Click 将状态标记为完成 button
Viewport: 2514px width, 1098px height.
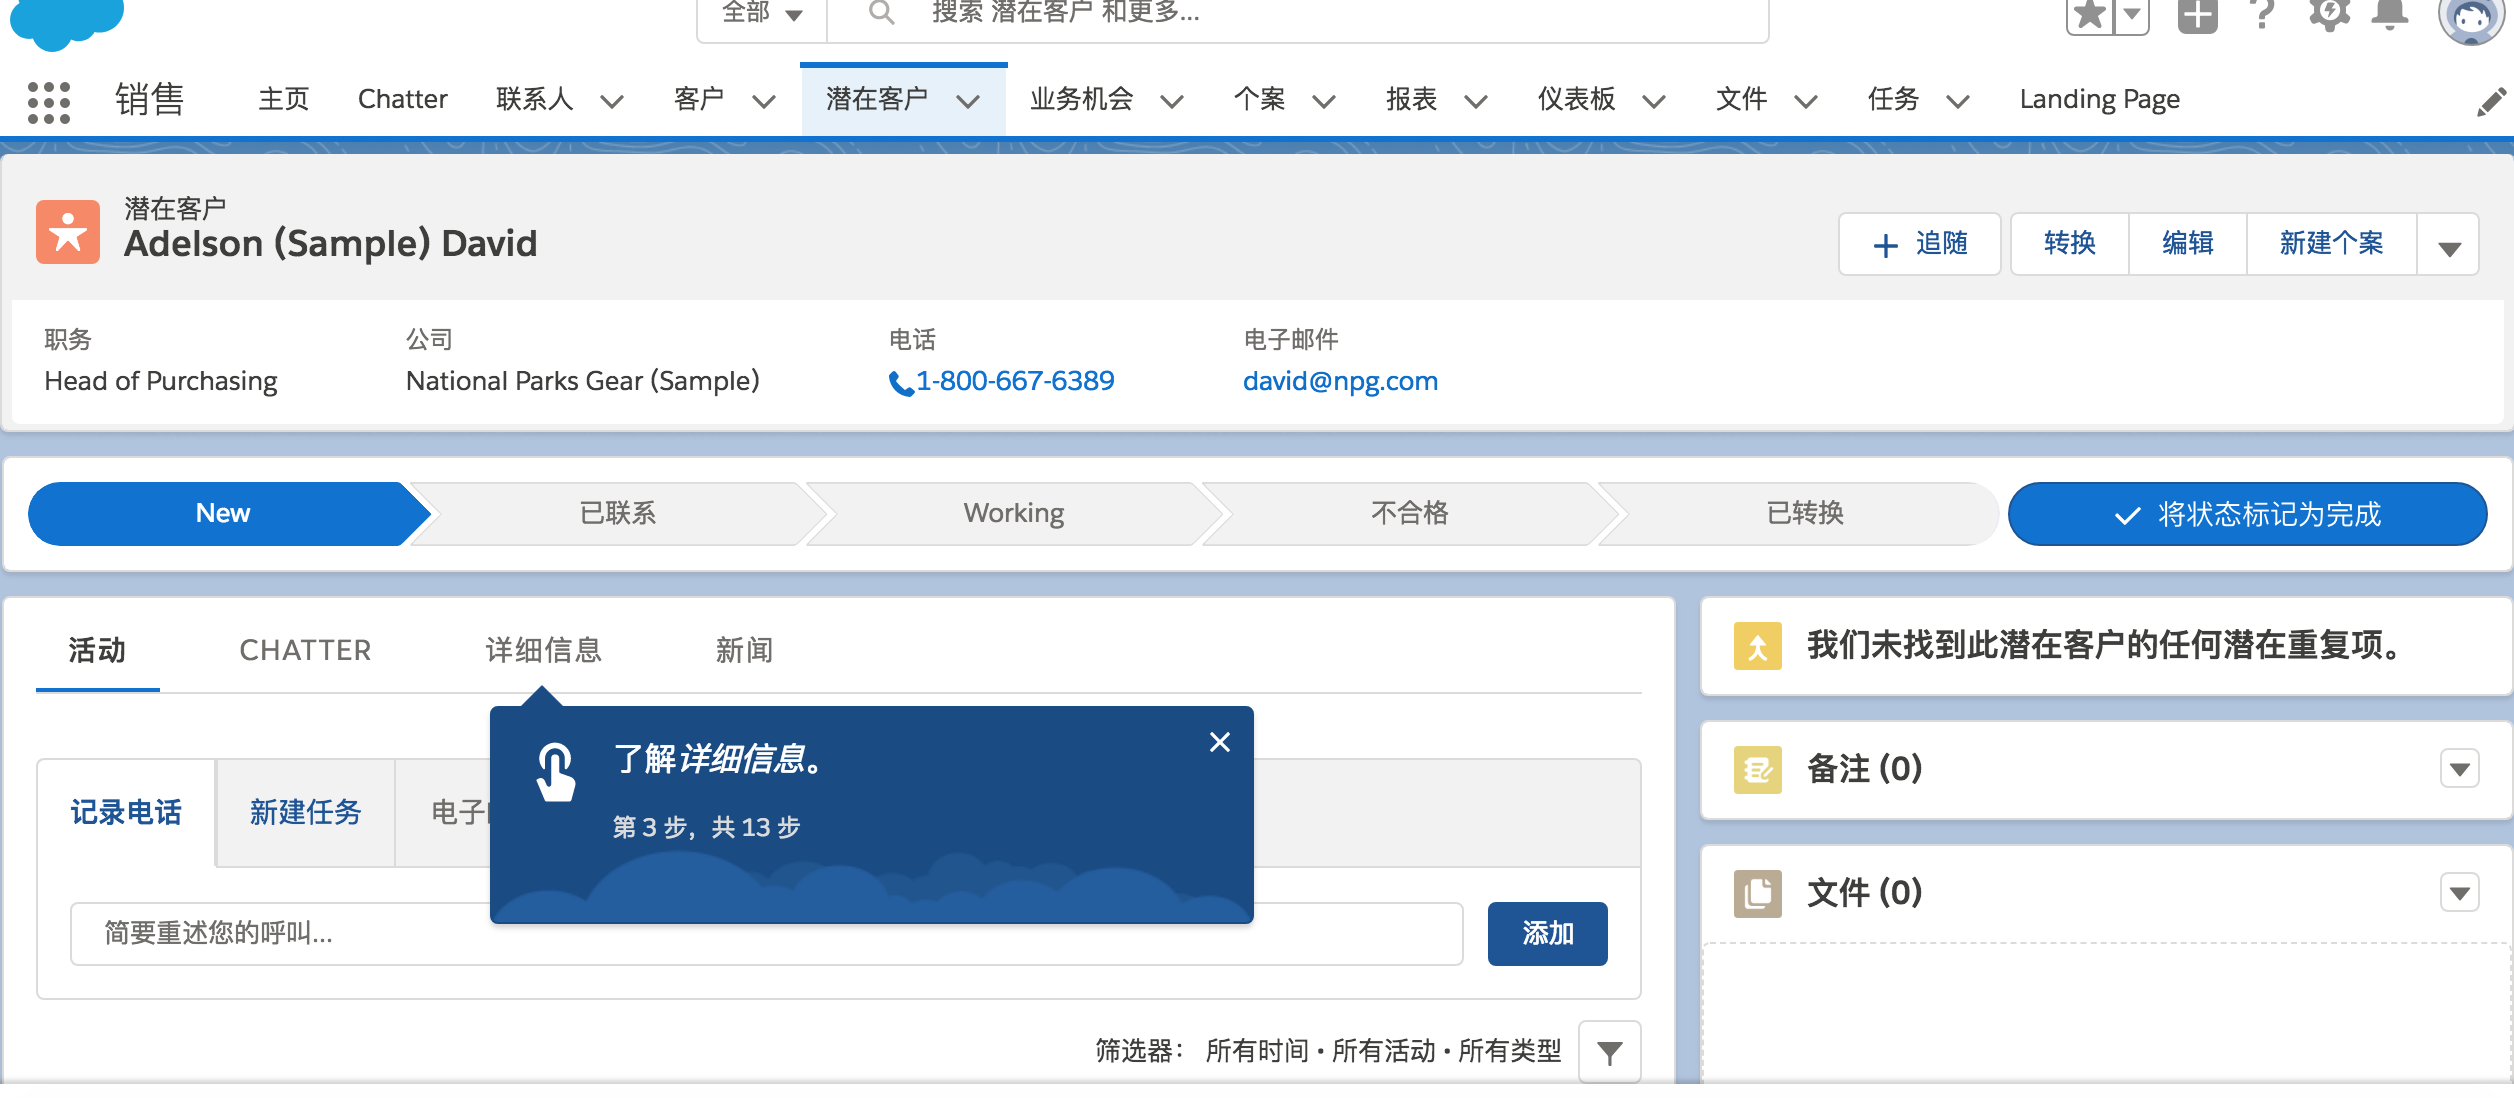click(x=2247, y=515)
